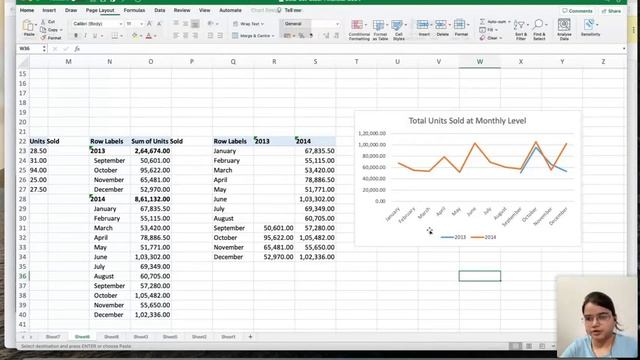
Task: Click the Increase decimal icon
Action: click(x=326, y=36)
